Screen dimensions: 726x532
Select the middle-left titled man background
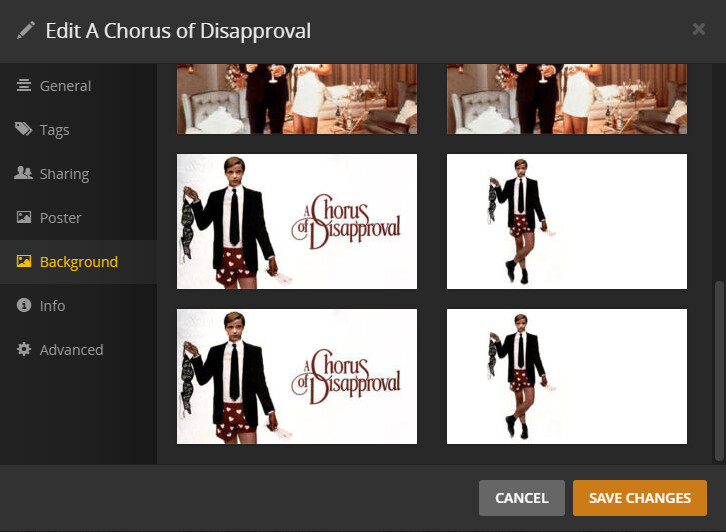297,221
